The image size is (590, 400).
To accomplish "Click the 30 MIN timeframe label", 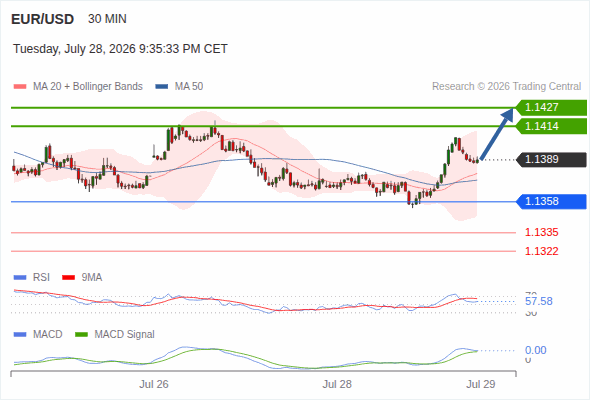I will pyautogui.click(x=107, y=19).
